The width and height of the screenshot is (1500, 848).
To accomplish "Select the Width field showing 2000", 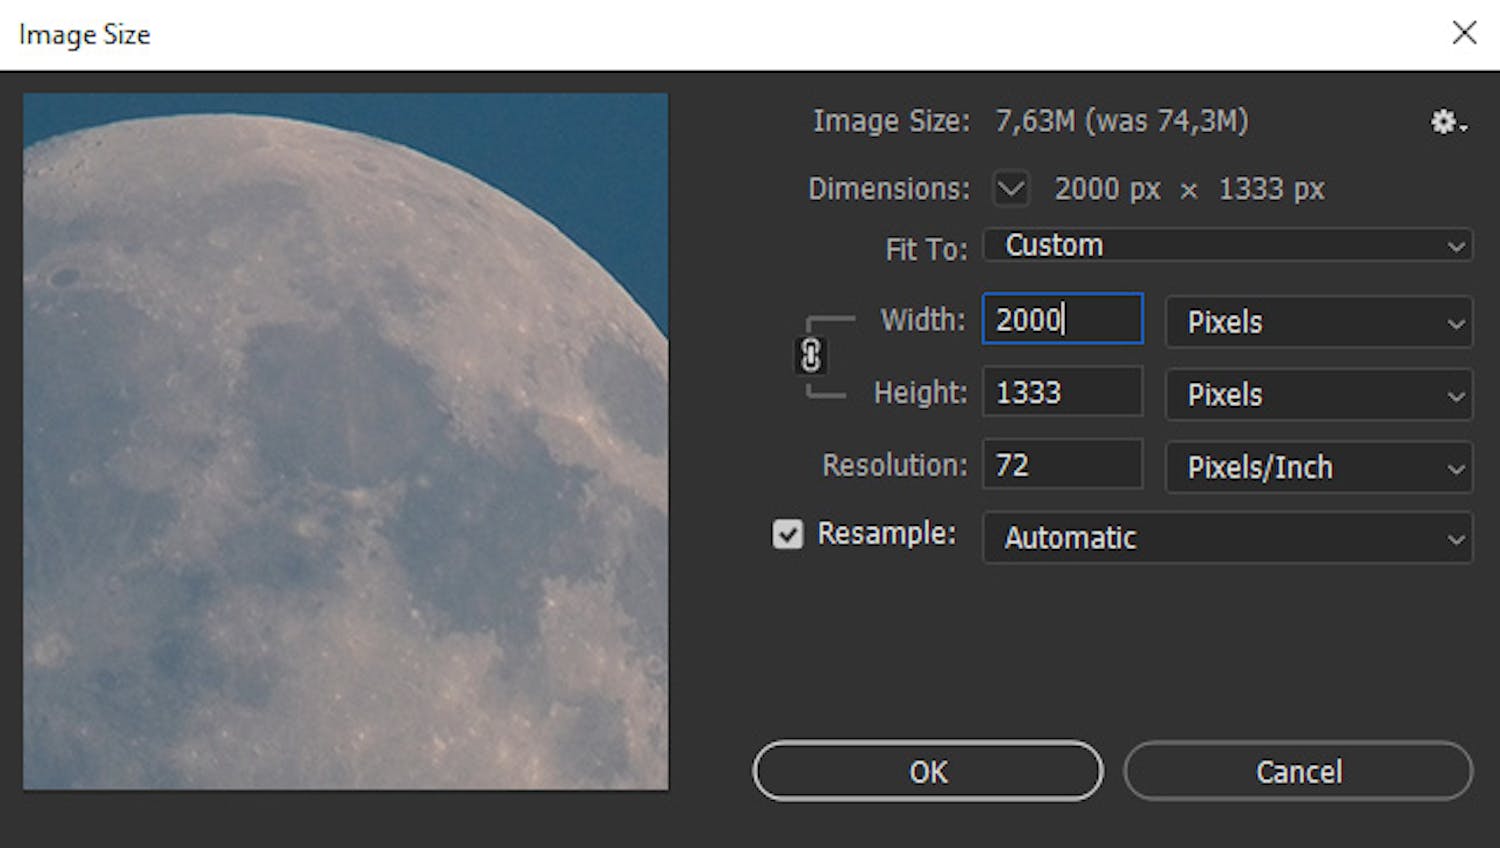I will pyautogui.click(x=1061, y=319).
